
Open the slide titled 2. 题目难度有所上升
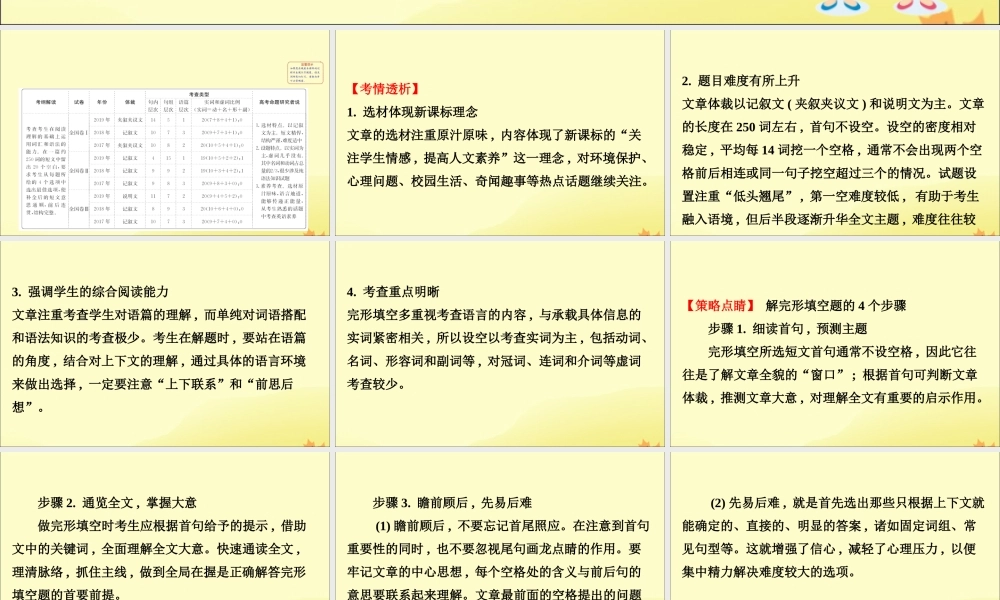(835, 133)
